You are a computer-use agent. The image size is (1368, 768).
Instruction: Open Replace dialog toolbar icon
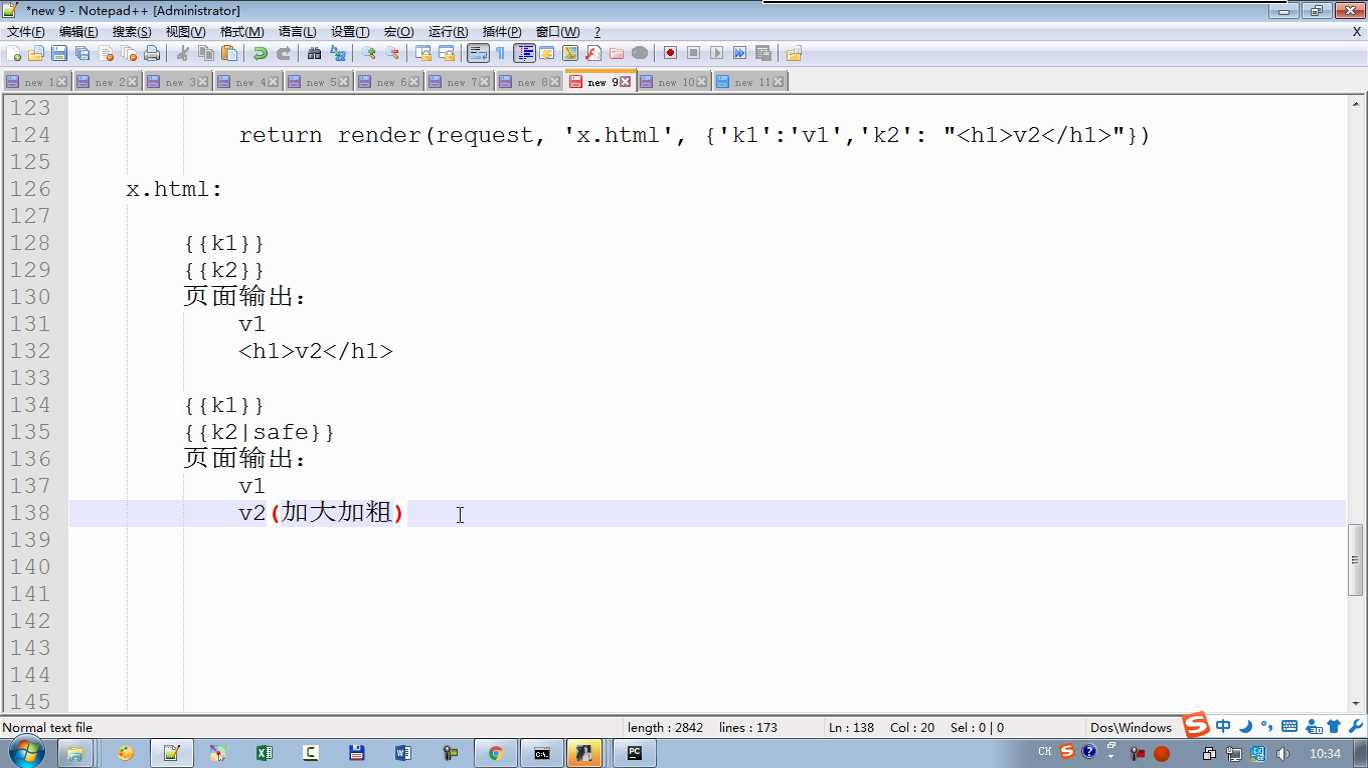tap(338, 53)
